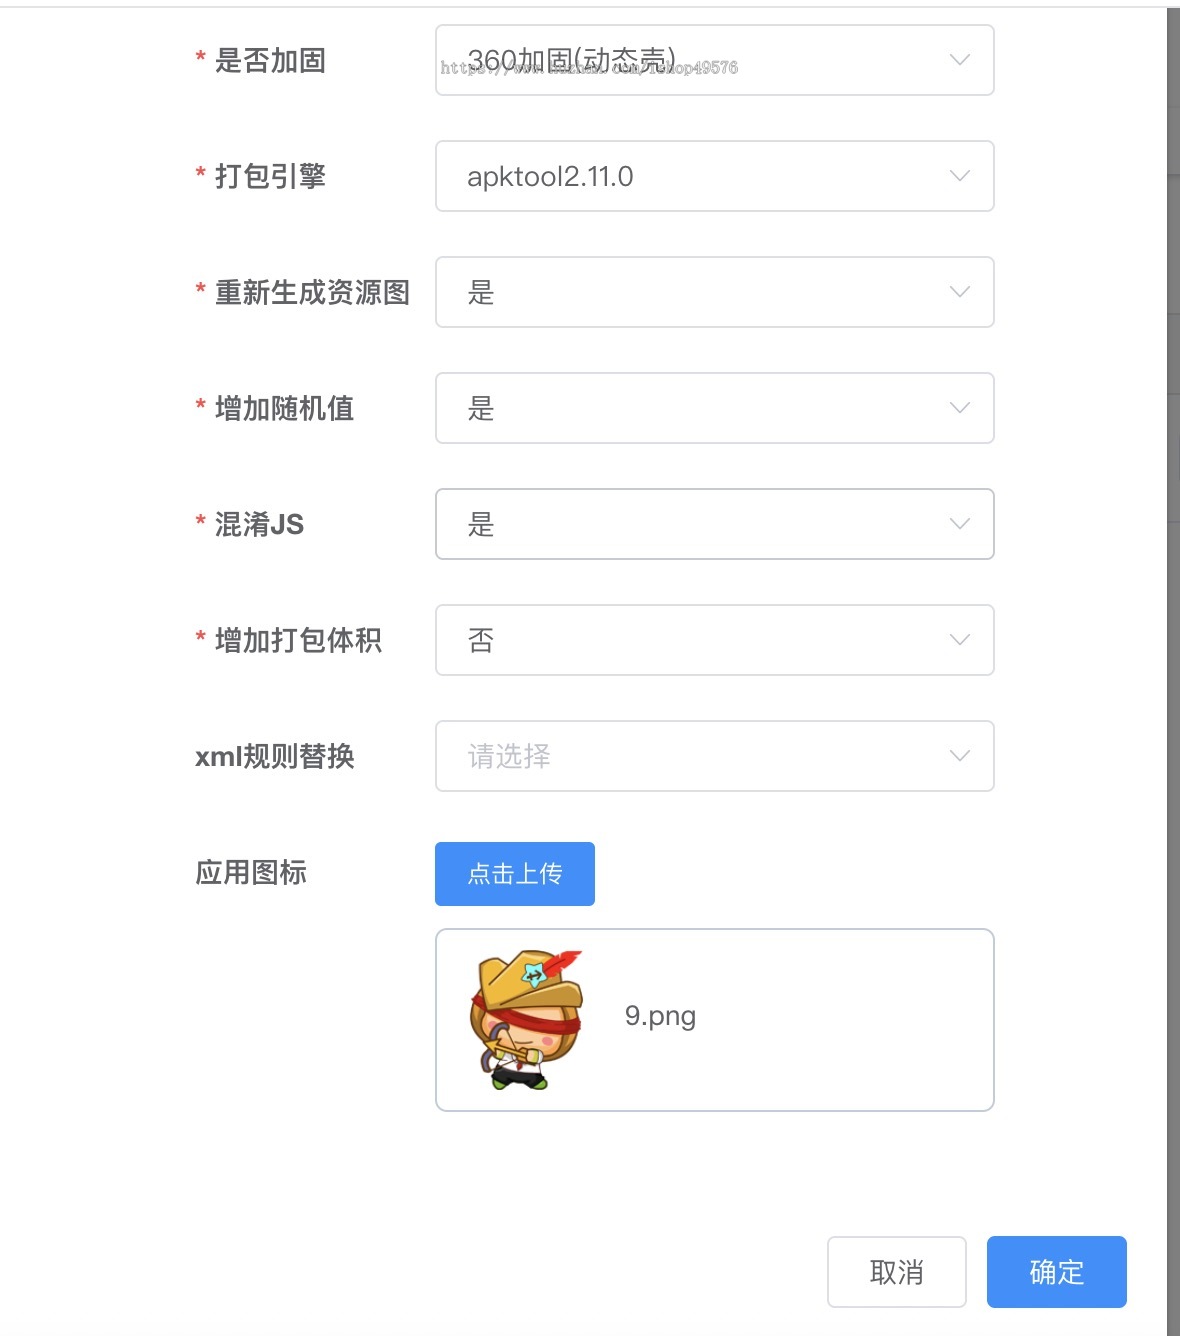Viewport: 1180px width, 1336px height.
Task: Click the chevron arrow in xml规则替换 field
Action: (959, 756)
